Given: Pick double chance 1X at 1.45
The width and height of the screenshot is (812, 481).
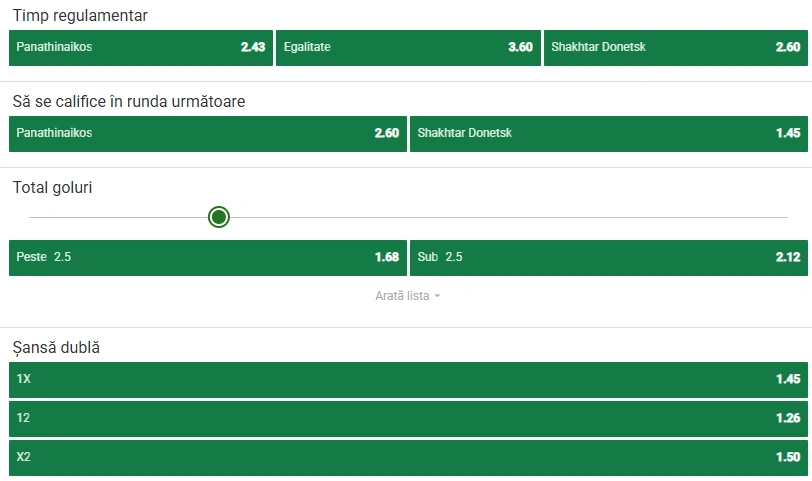Looking at the screenshot, I should pyautogui.click(x=408, y=380).
